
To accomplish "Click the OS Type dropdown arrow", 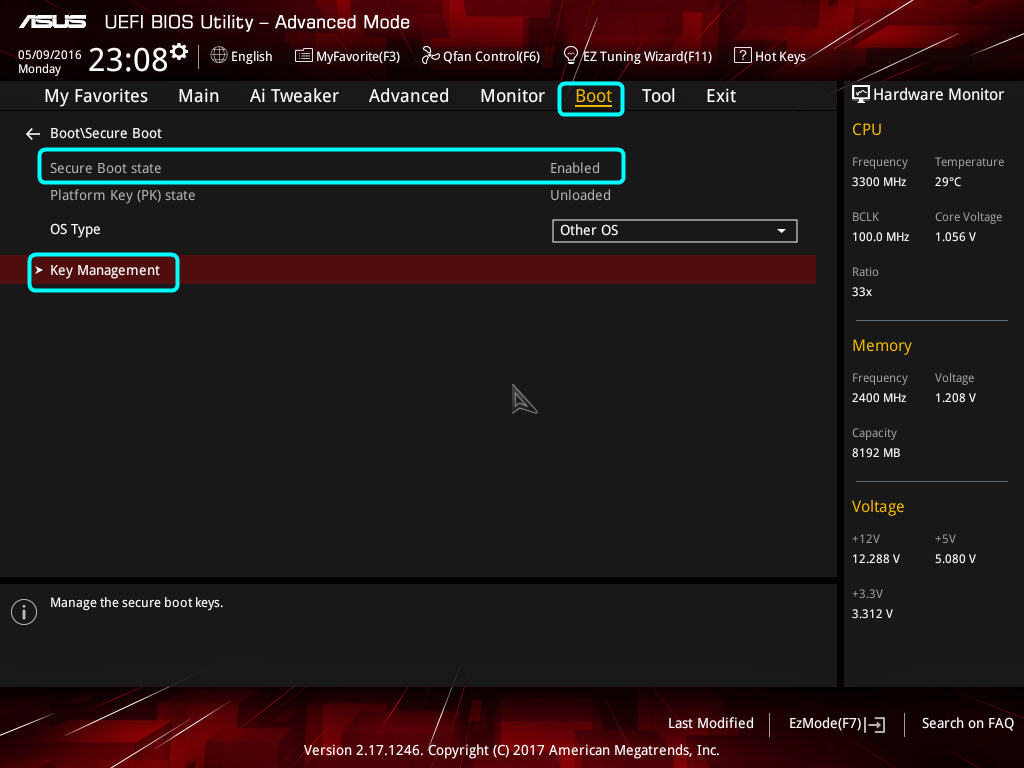I will 781,231.
